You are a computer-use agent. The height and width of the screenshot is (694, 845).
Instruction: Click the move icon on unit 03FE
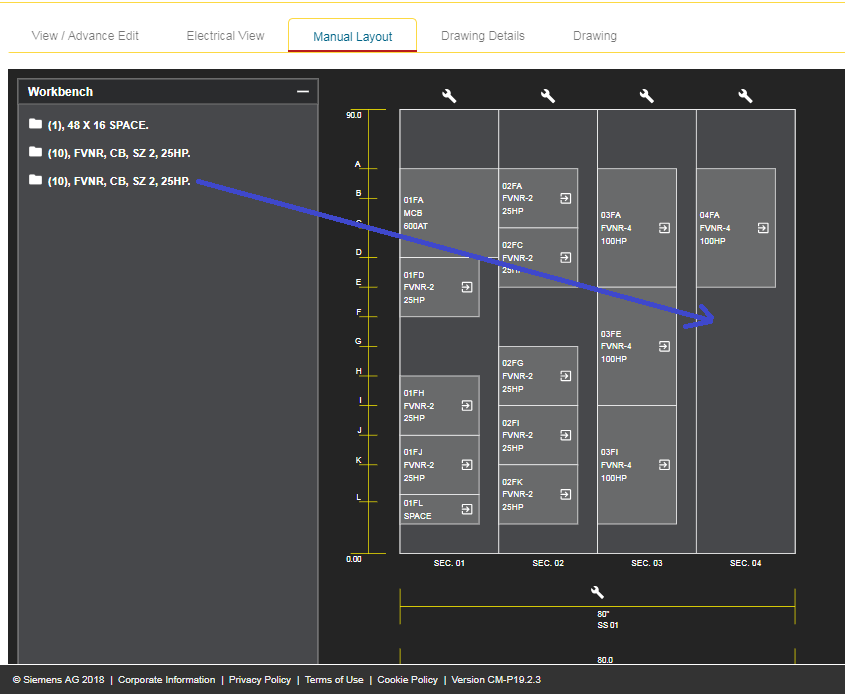[665, 346]
